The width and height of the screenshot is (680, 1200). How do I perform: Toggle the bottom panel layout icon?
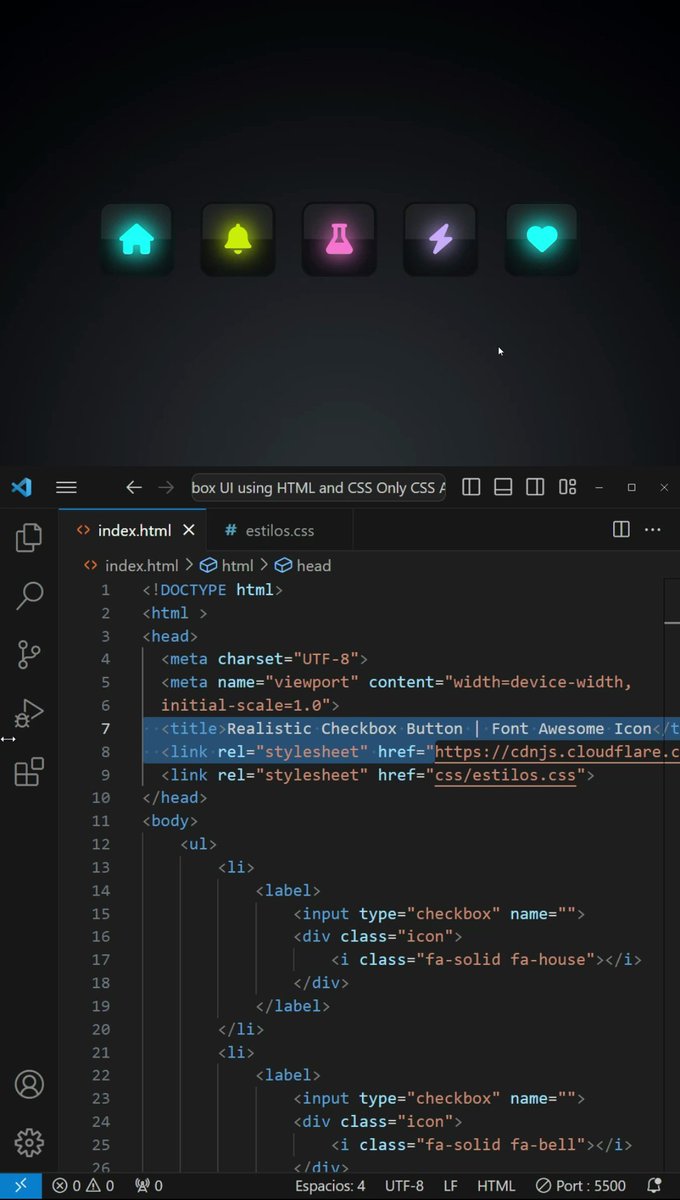503,487
